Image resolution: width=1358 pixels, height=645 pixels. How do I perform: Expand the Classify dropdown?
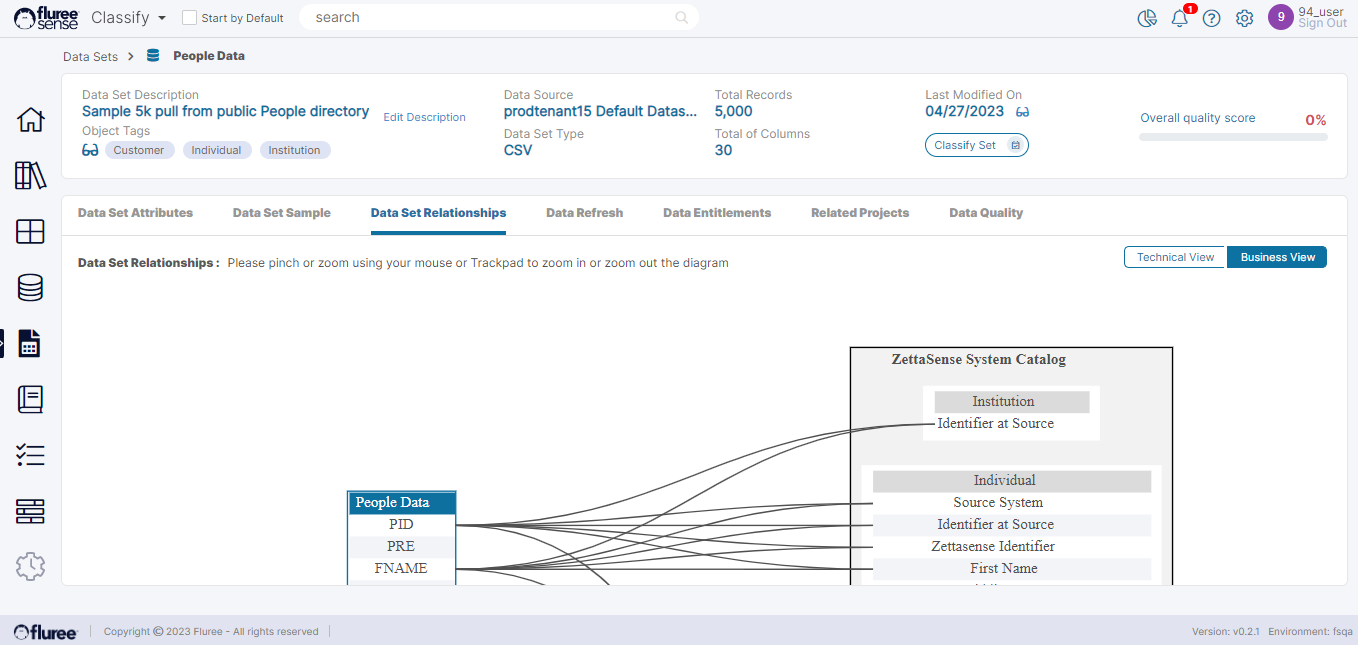[128, 18]
